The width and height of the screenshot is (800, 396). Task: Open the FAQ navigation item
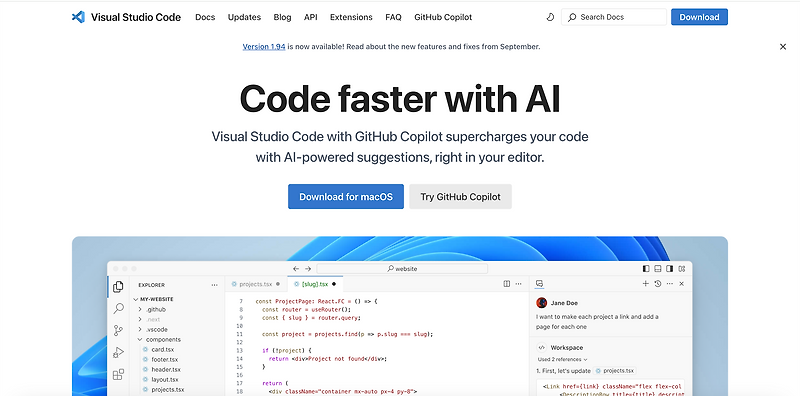(x=393, y=17)
